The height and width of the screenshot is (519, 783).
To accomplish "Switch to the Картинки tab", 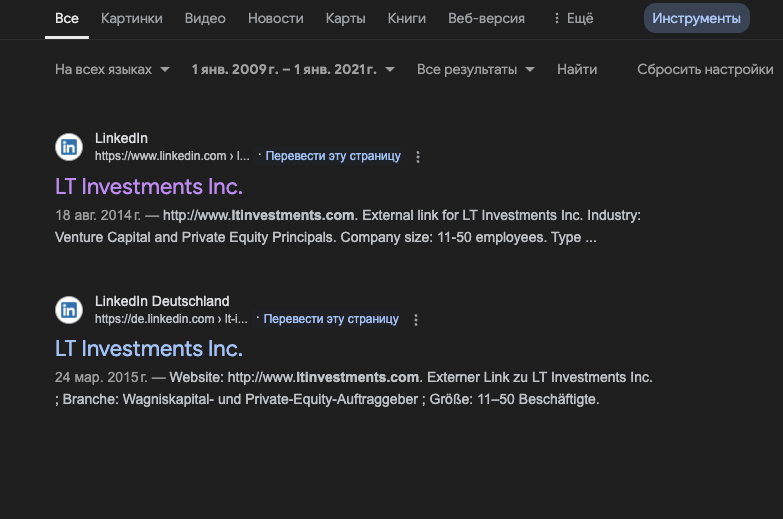I will coord(132,18).
